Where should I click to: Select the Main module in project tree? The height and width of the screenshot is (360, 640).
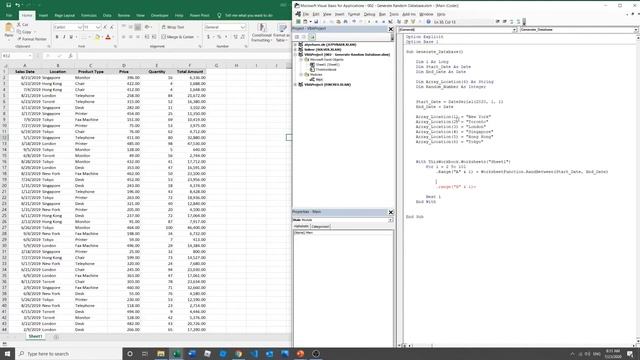(x=319, y=79)
